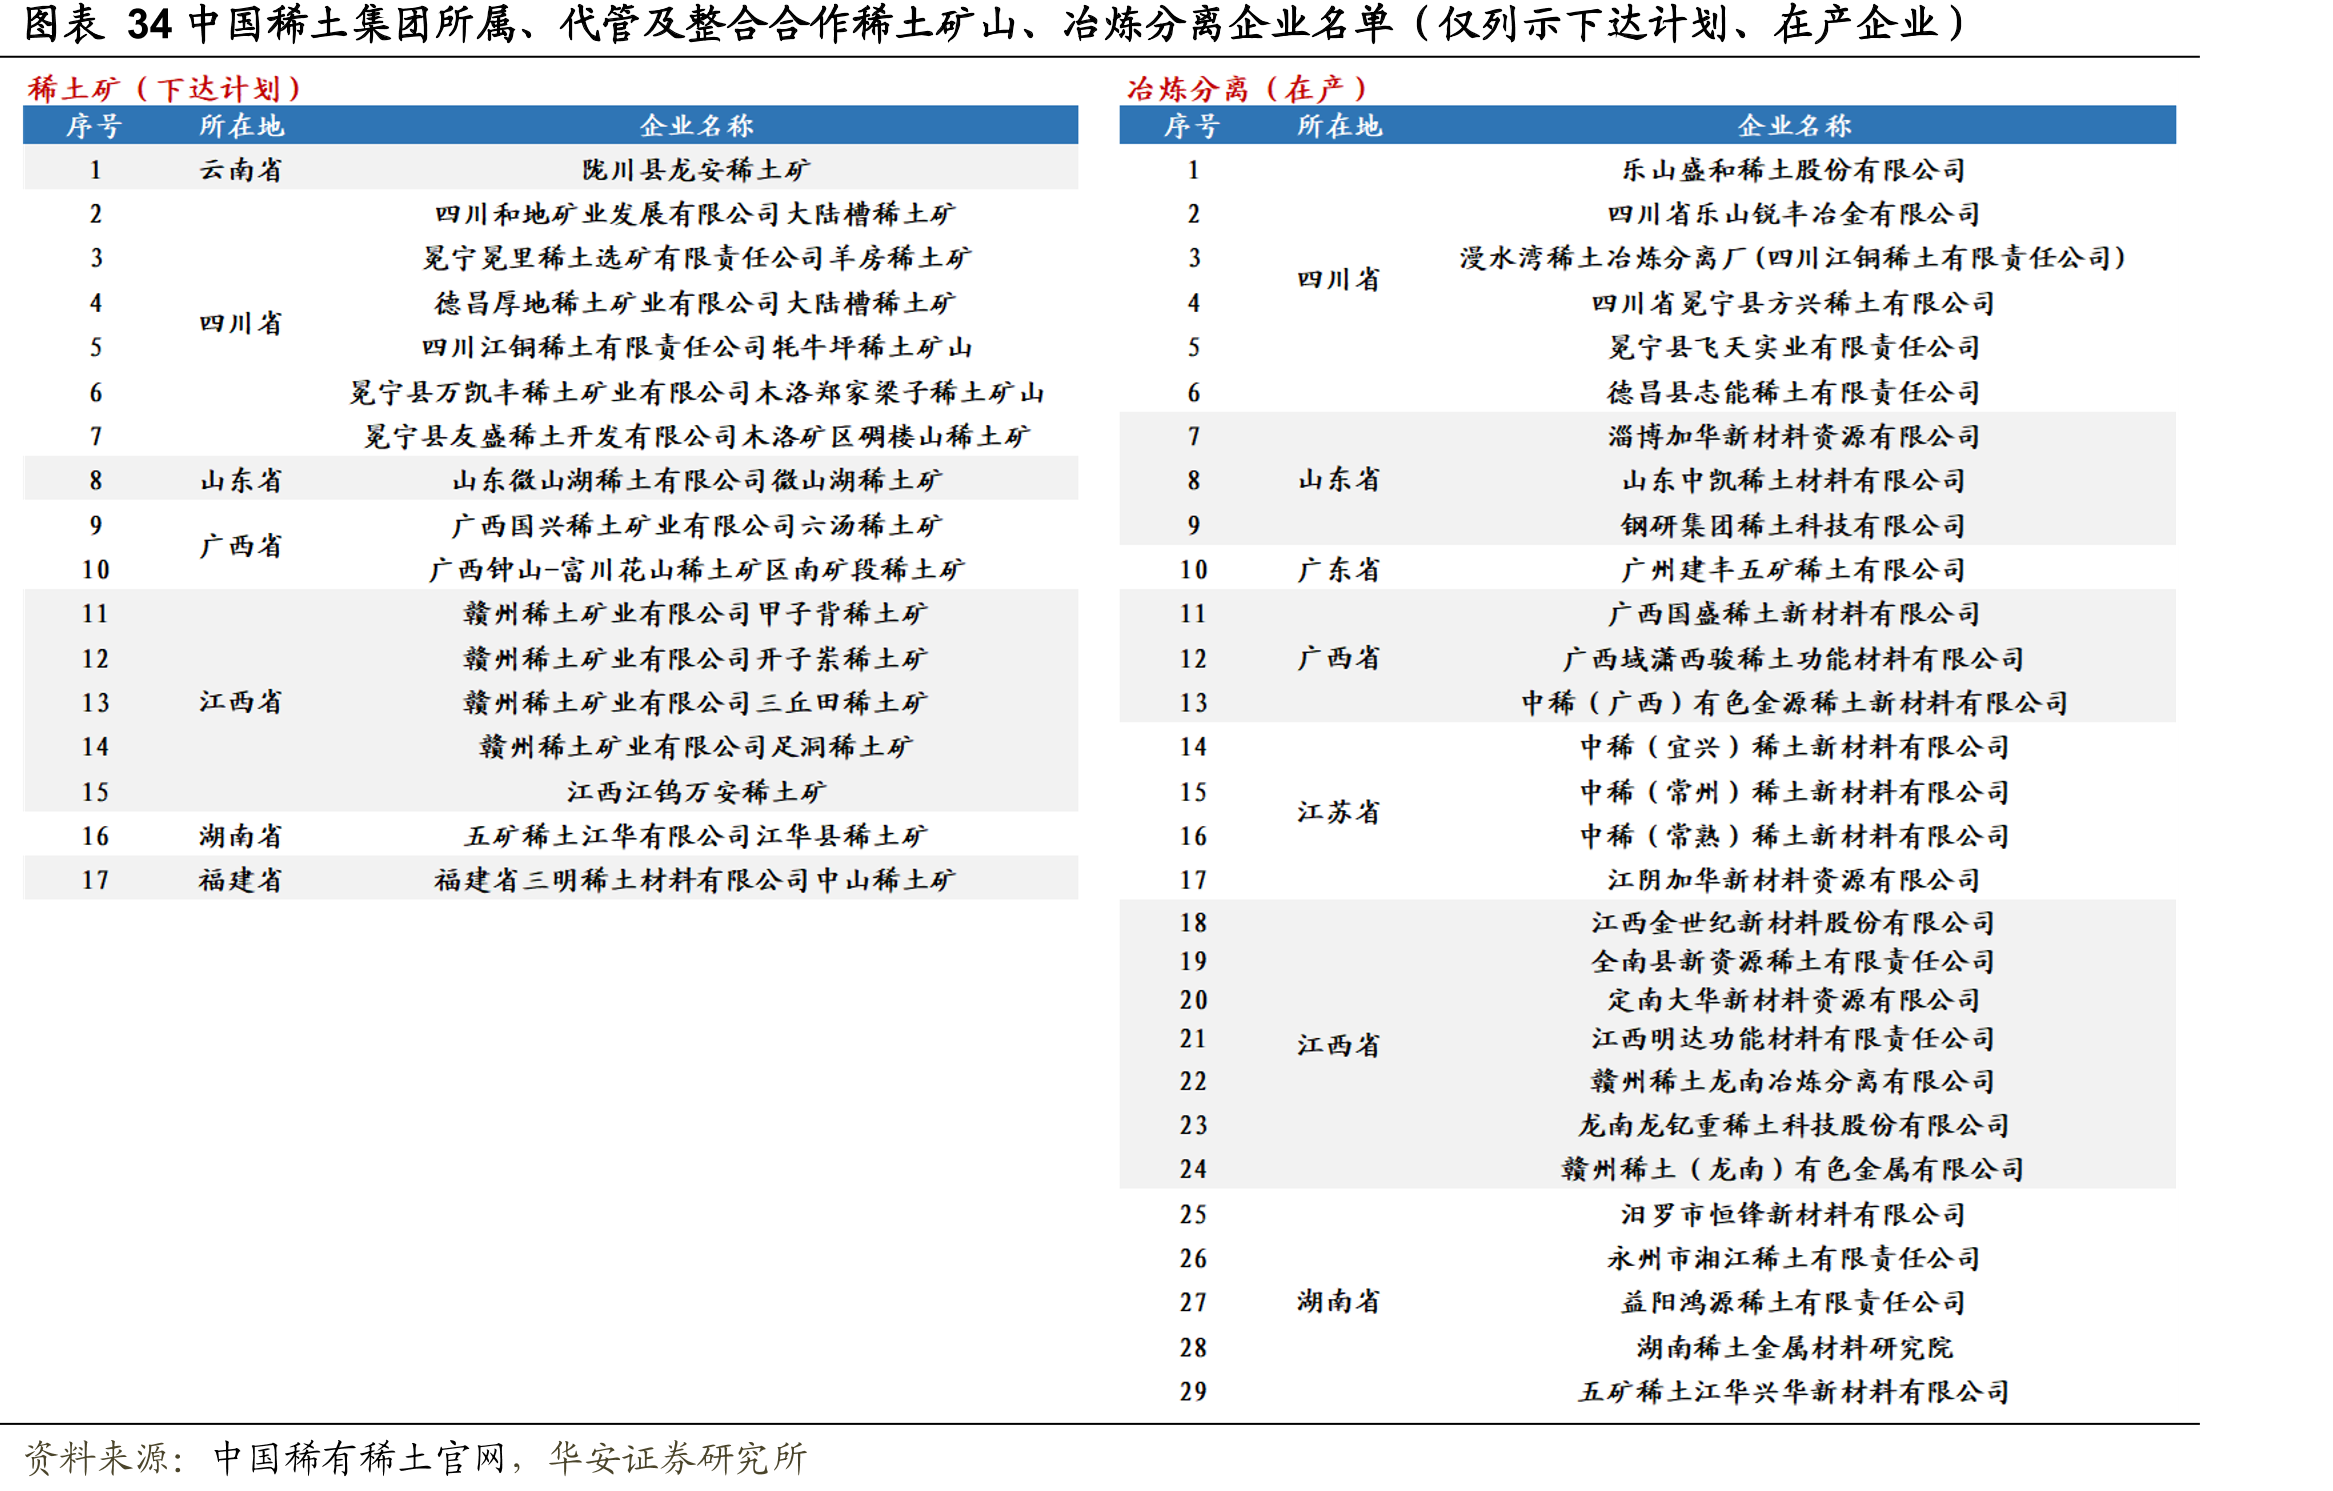Click '永州市湘江稀土有限责任公司'
Screen dimensions: 2333x1491
pos(1794,1258)
